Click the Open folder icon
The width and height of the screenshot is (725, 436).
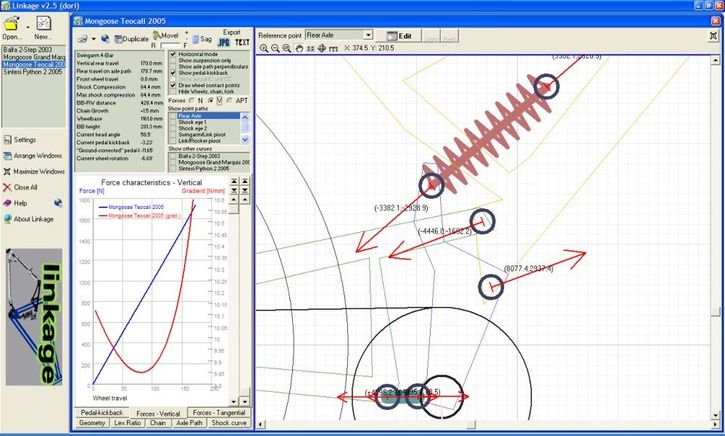[x=12, y=24]
